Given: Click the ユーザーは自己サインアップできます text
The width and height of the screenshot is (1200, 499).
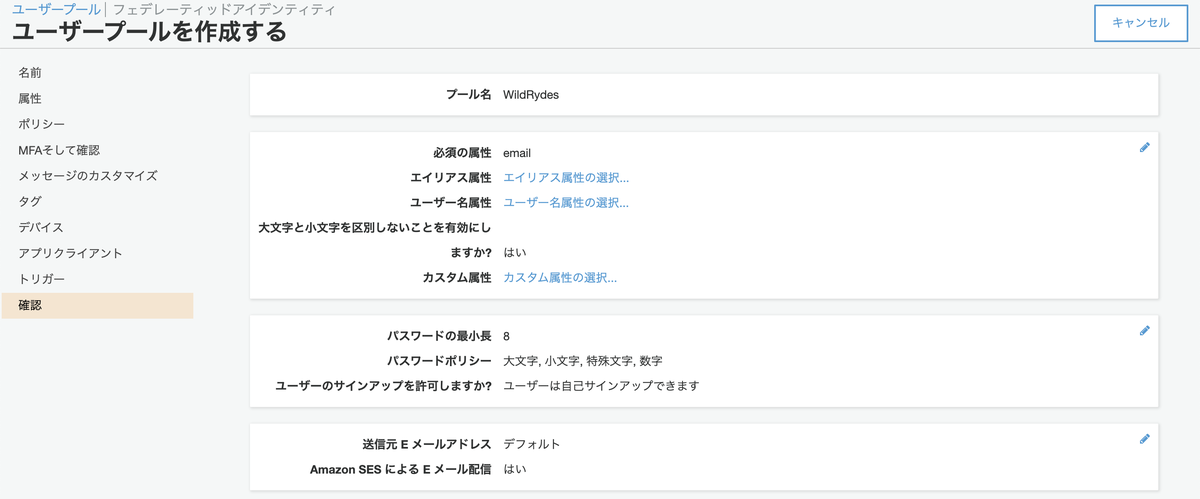Looking at the screenshot, I should [601, 386].
